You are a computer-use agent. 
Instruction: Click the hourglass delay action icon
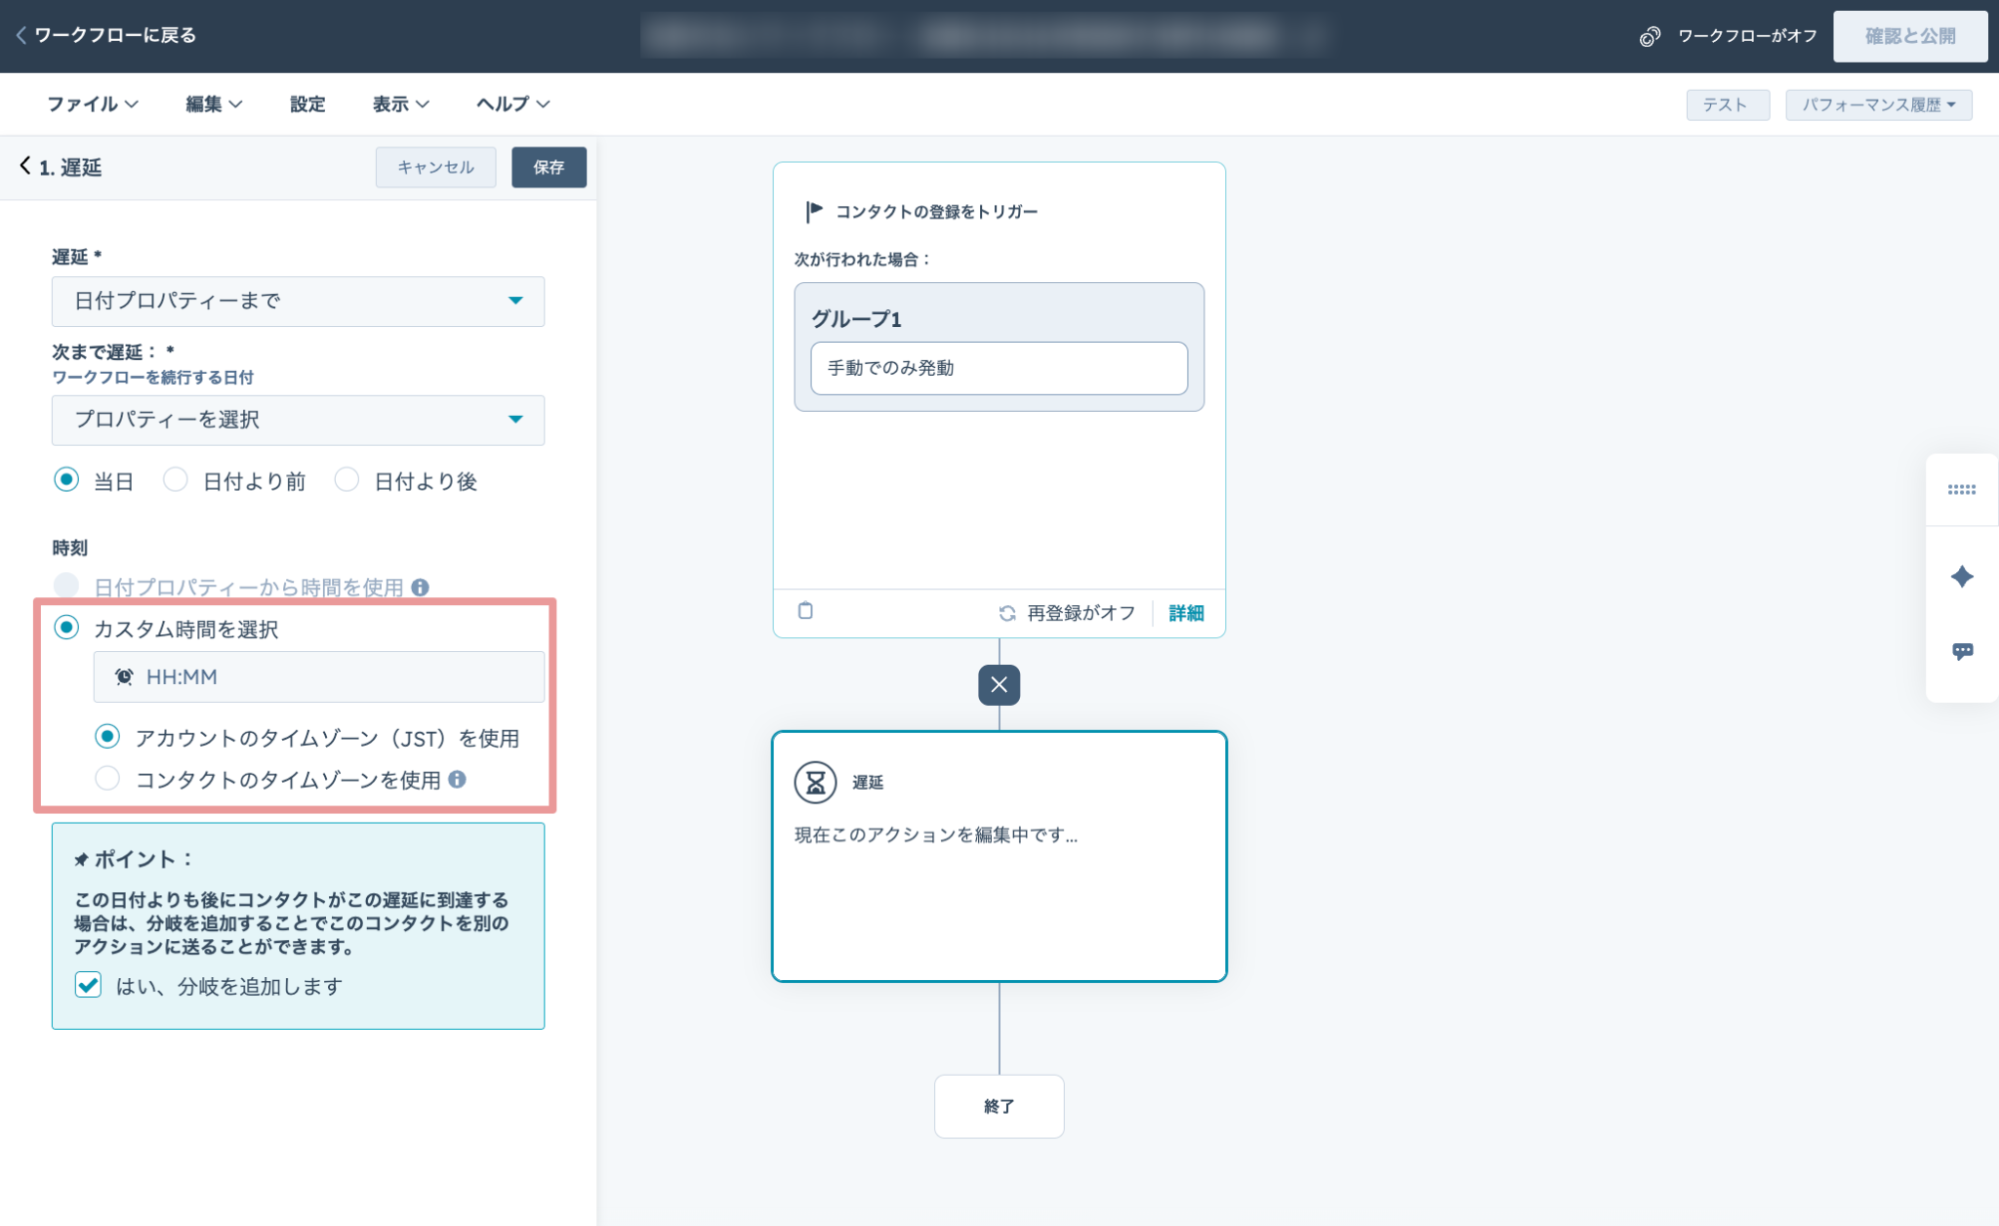(815, 782)
